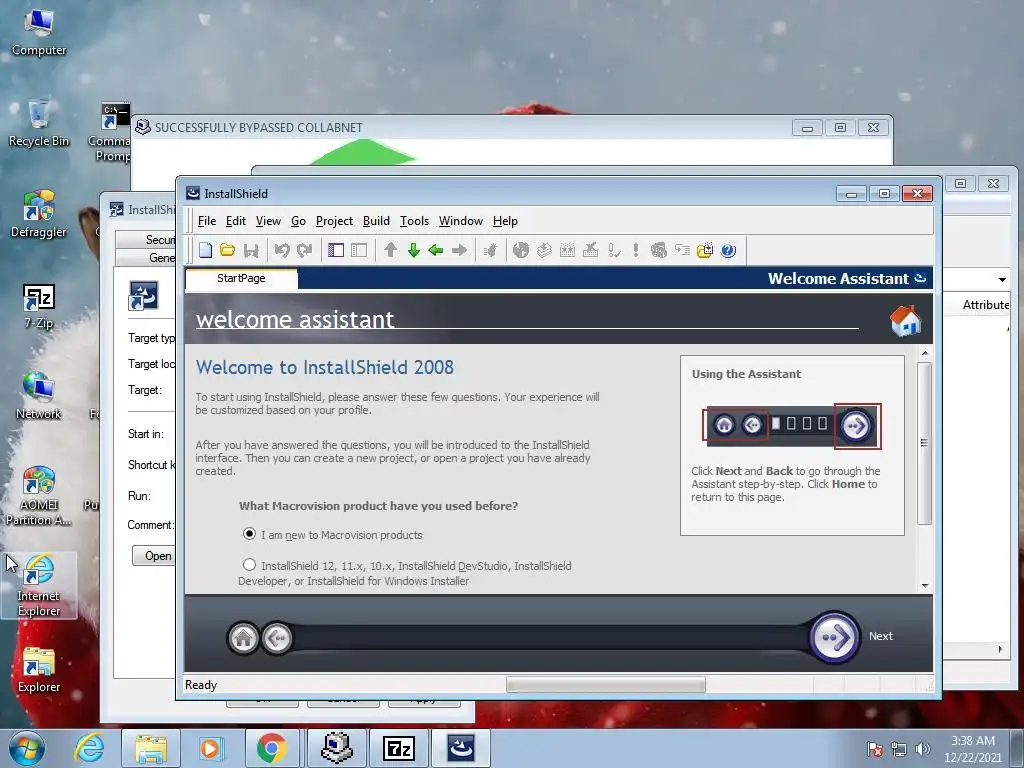Click the second pane layout toolbar icon
1024x768 pixels.
[x=359, y=250]
